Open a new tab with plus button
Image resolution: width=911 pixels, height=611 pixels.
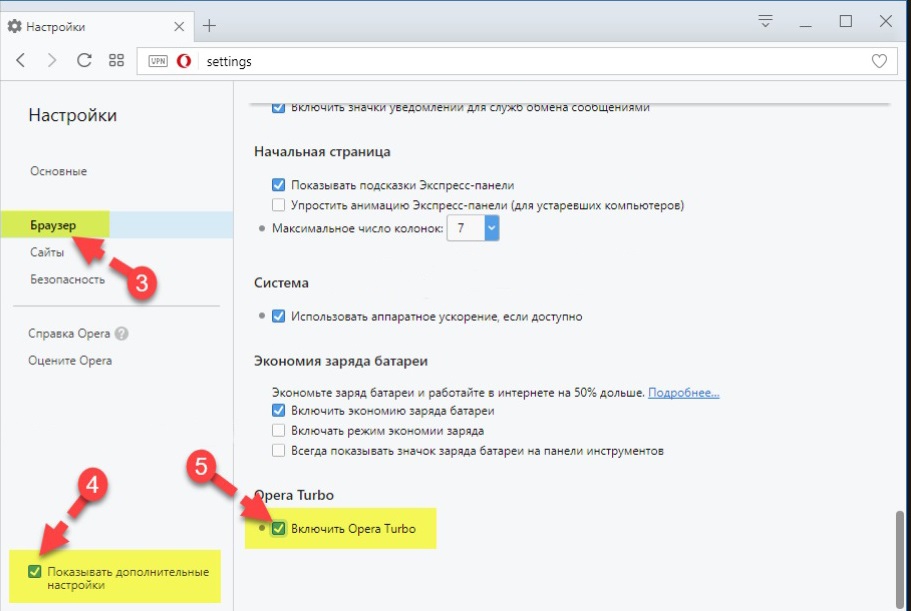209,26
